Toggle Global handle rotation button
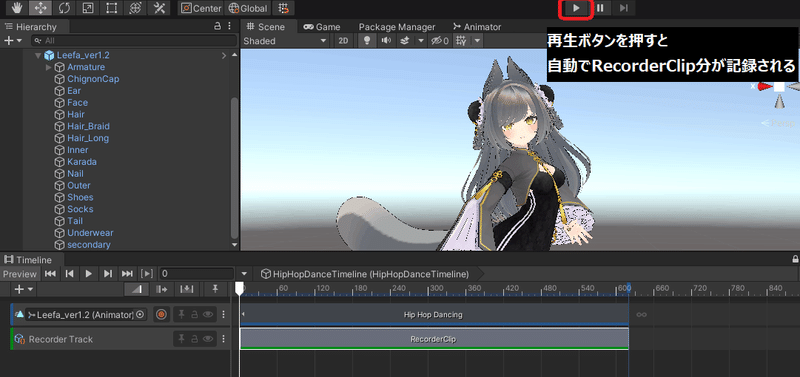Screen dimensions: 800x377 (x=247, y=8)
